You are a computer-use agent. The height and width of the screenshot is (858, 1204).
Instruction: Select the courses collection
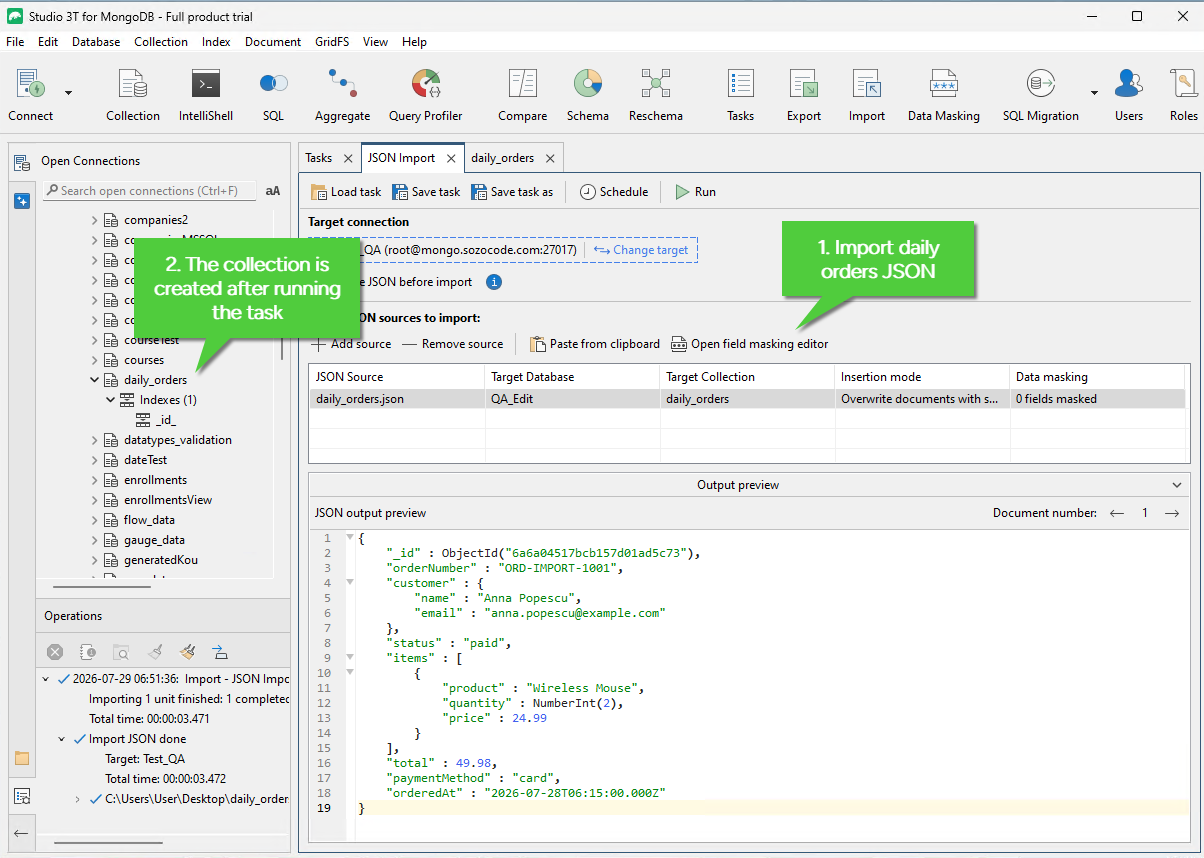pyautogui.click(x=144, y=360)
